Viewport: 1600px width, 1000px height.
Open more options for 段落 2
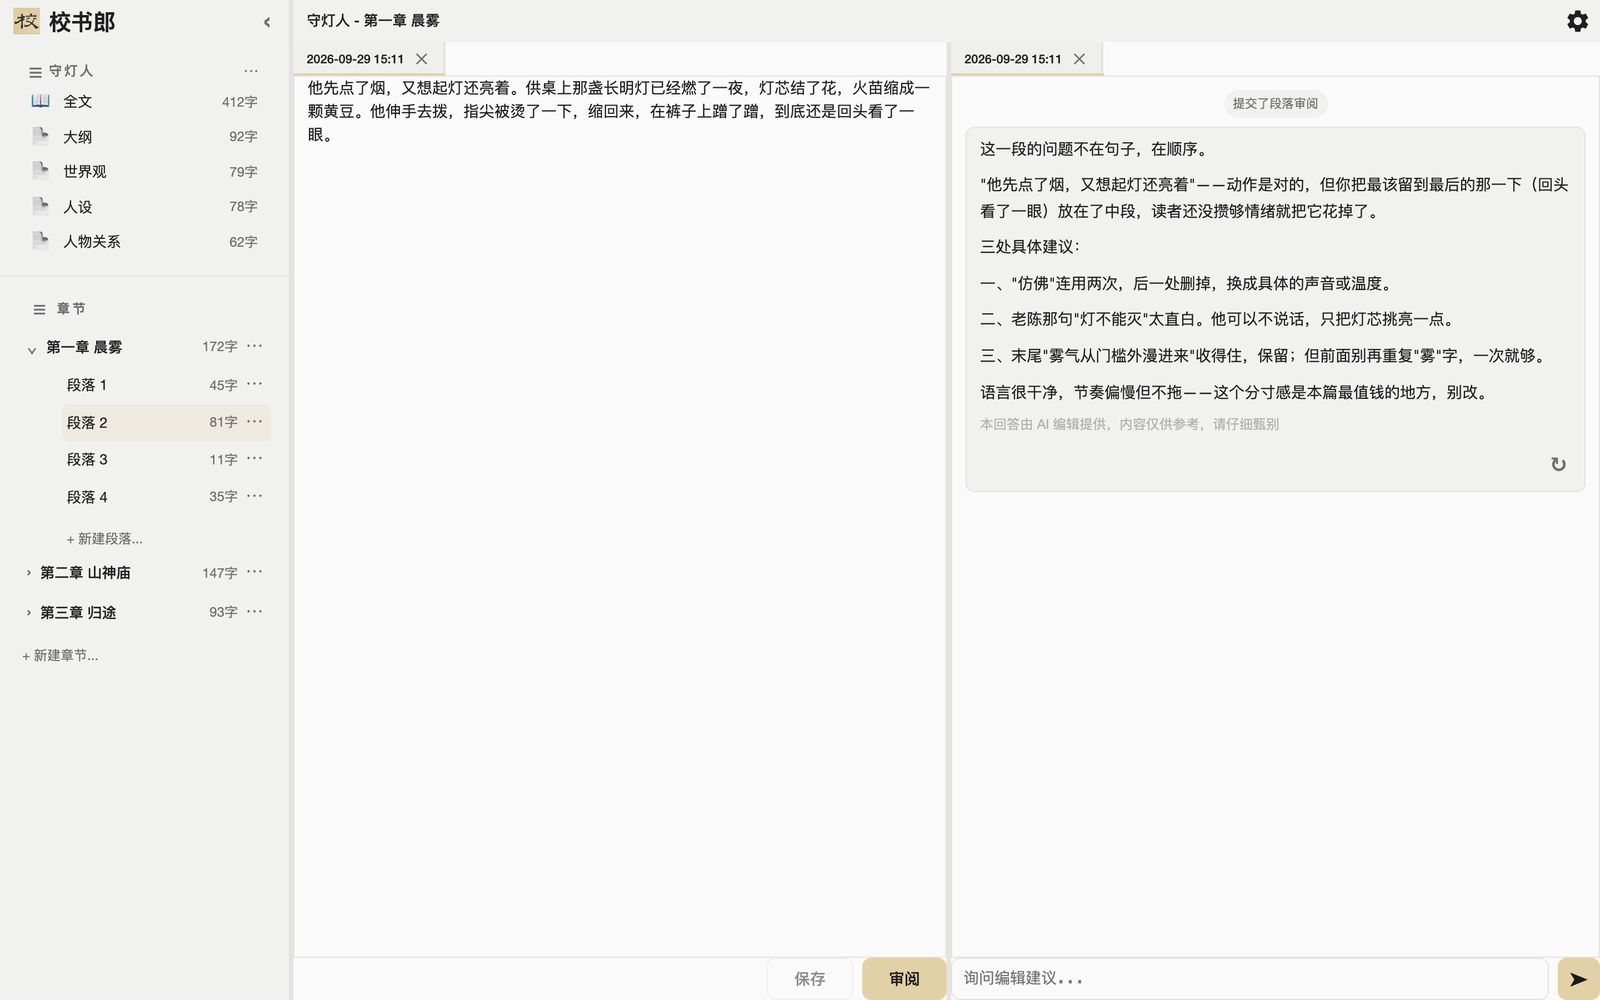coord(255,422)
